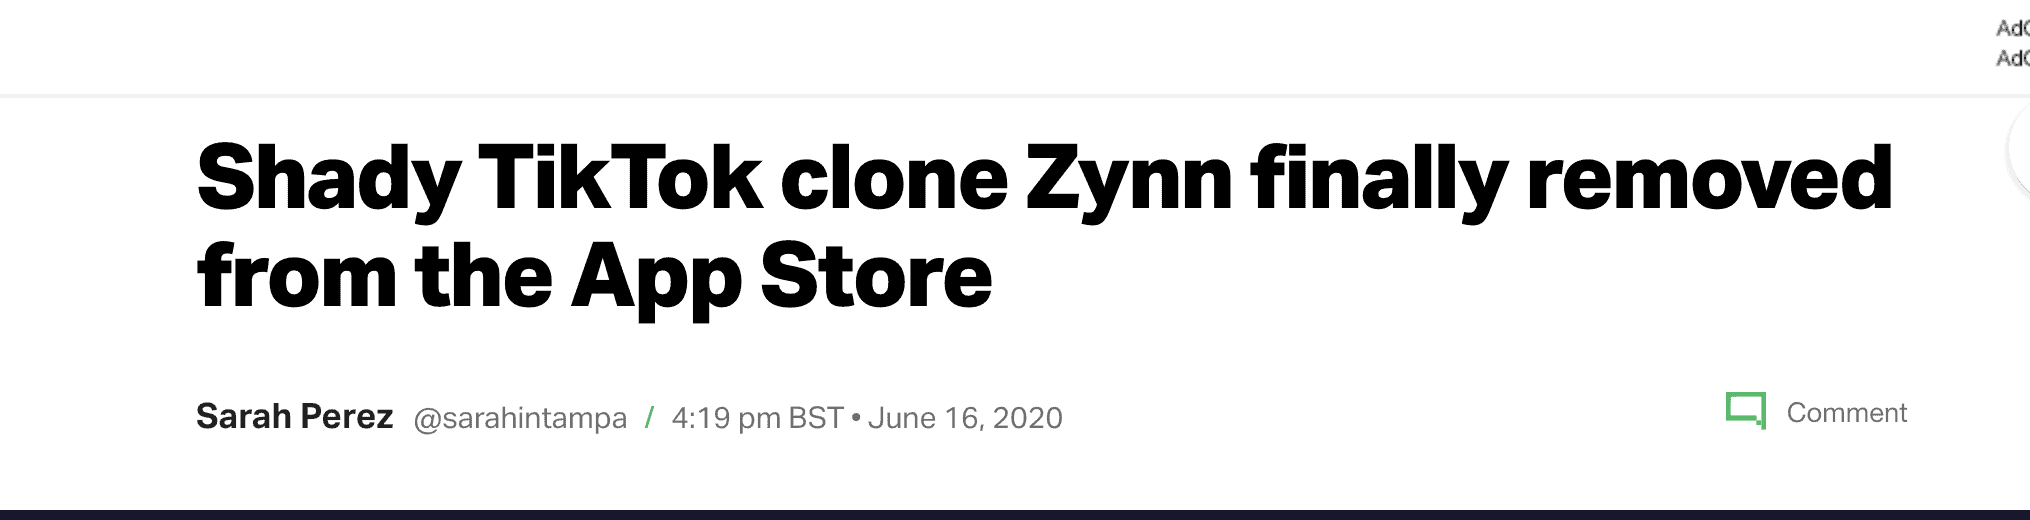Open the @sarahintampa Twitter handle

click(520, 418)
